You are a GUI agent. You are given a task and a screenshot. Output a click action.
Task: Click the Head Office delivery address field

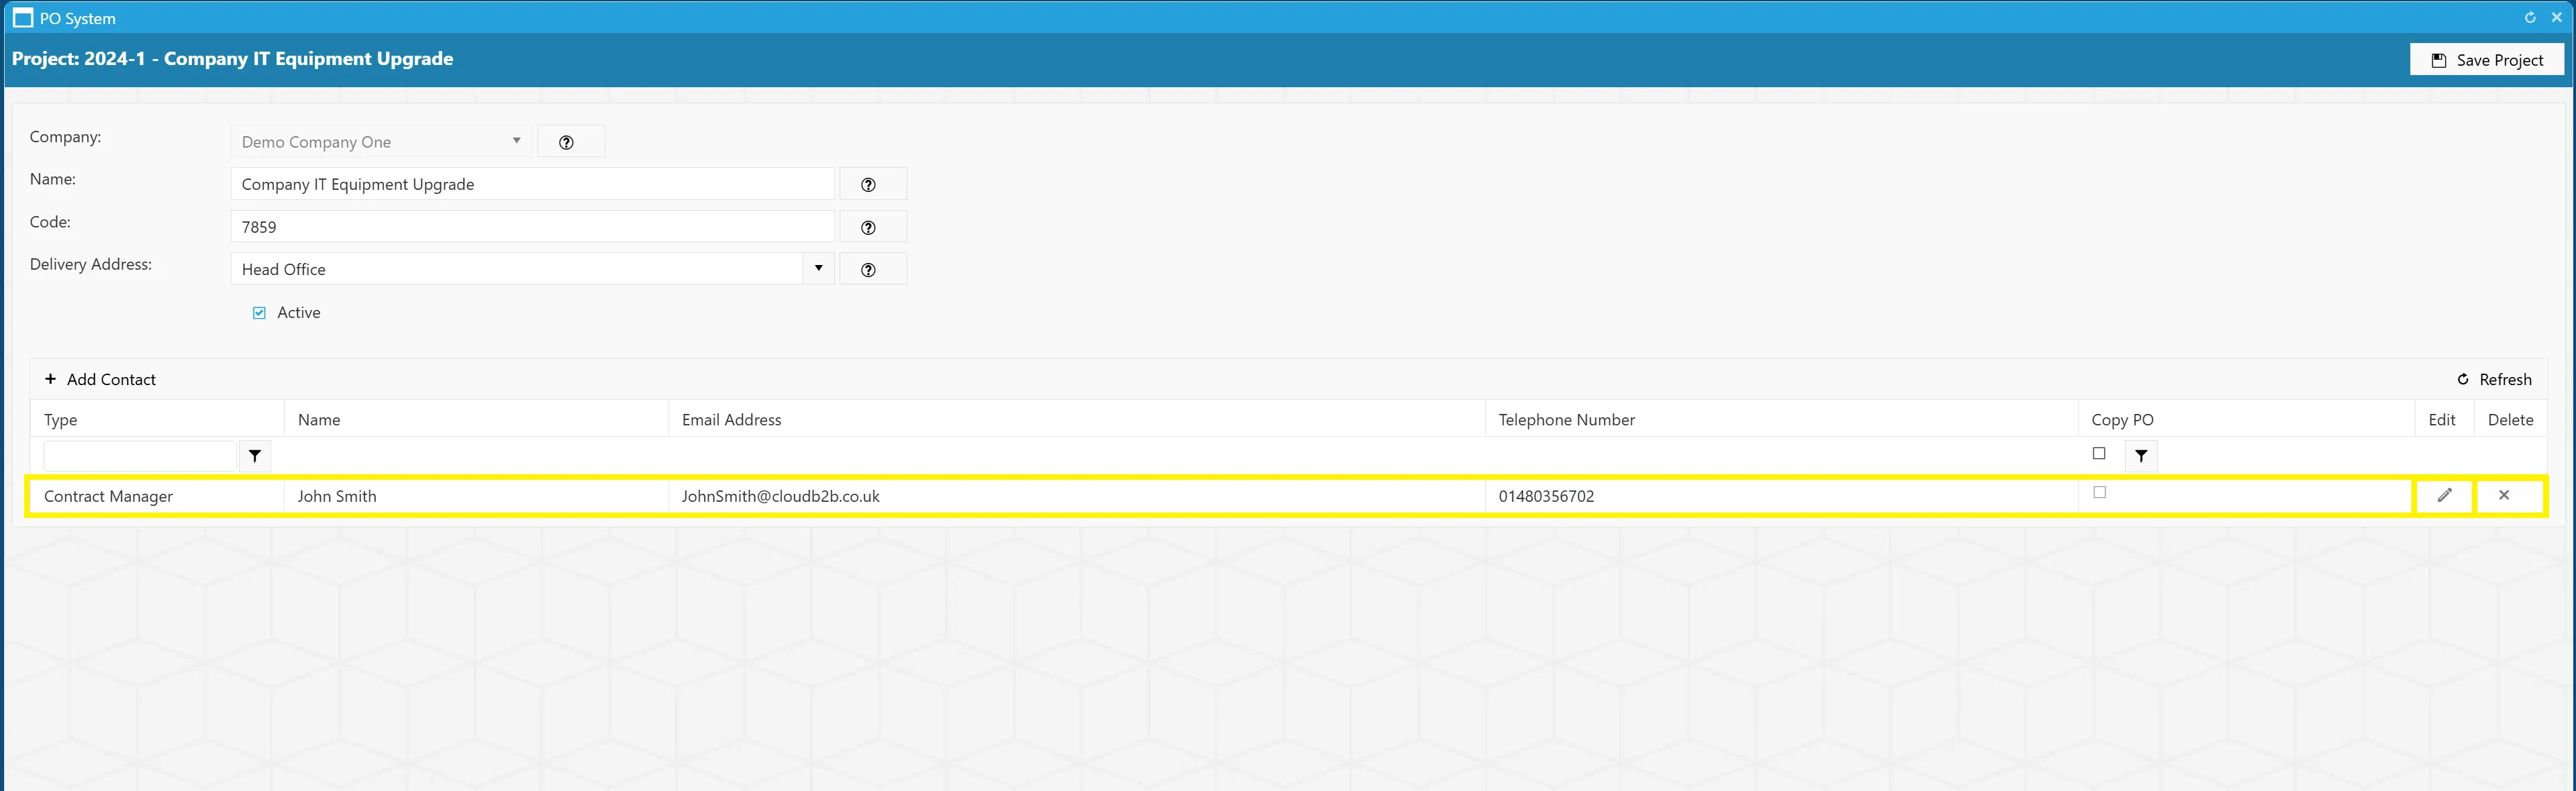(x=517, y=270)
